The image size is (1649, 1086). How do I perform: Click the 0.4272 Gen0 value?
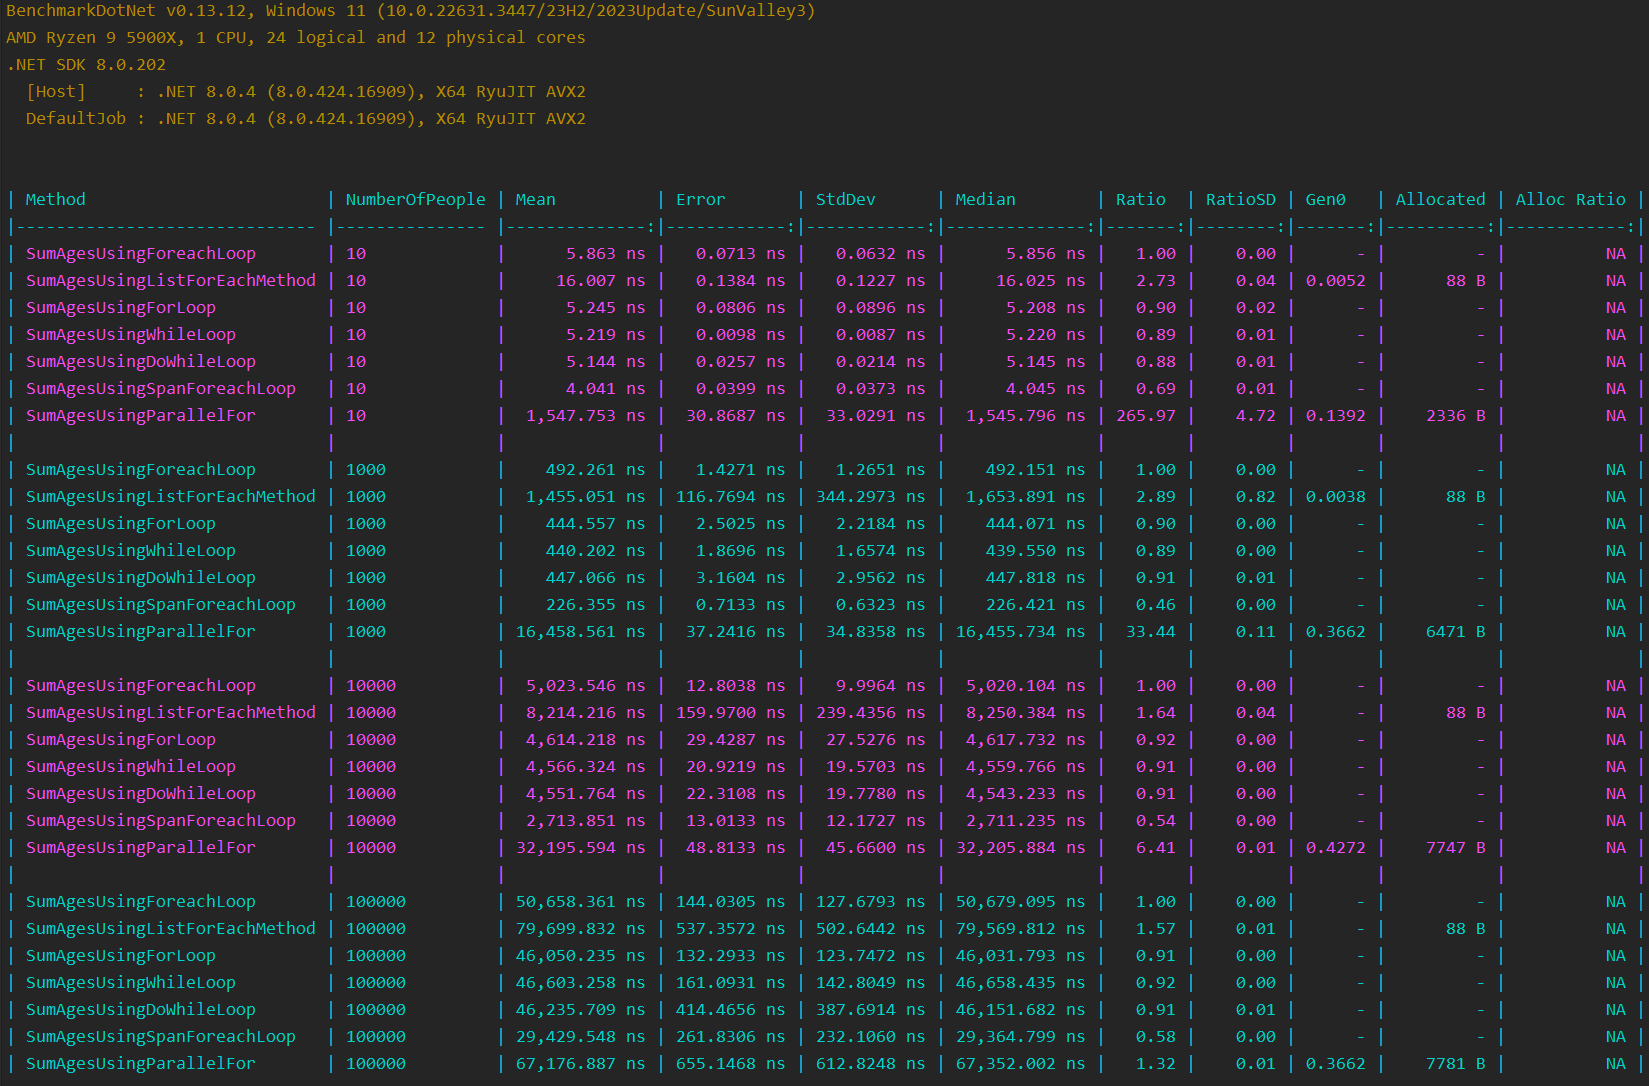click(1335, 848)
